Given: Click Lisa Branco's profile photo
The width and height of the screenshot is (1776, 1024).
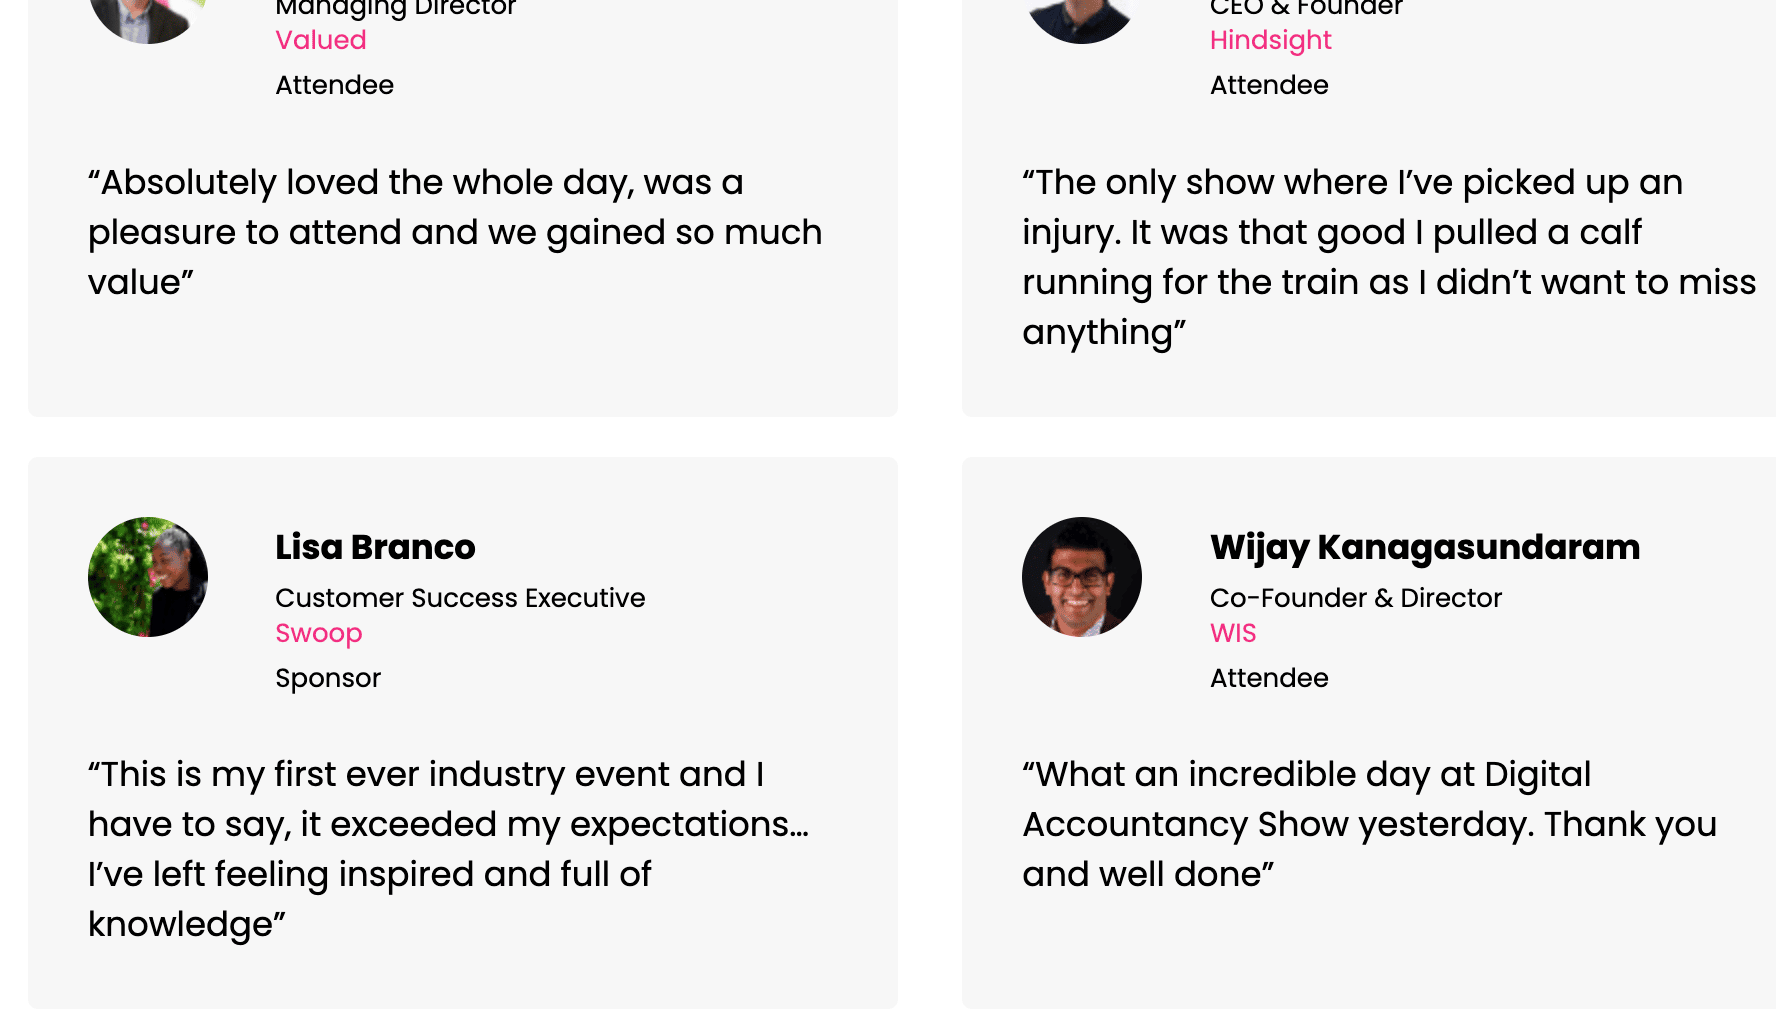Looking at the screenshot, I should tap(148, 577).
